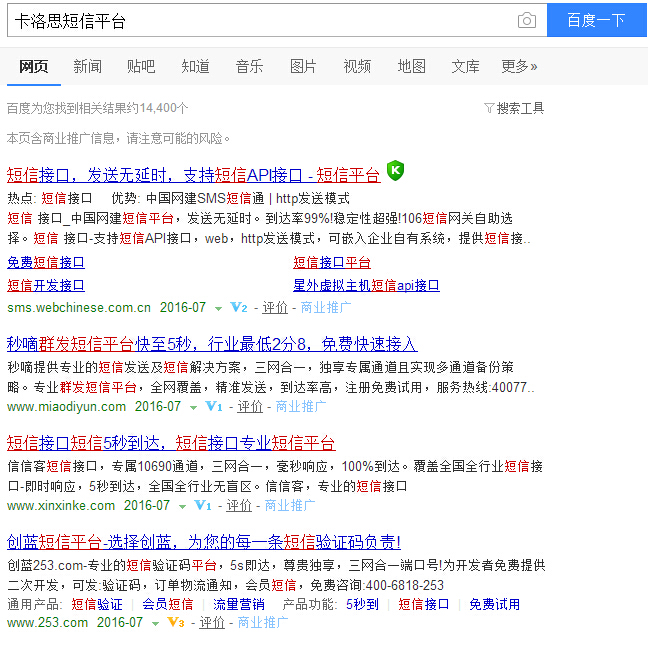This screenshot has height=649, width=648.
Task: Click the camera image search icon
Action: click(527, 20)
